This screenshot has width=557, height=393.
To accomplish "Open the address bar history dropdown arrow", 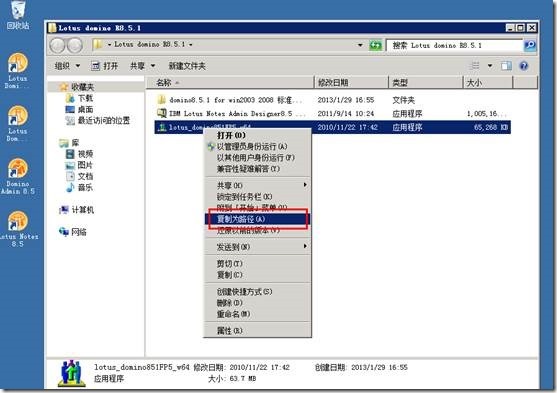I will [x=360, y=45].
